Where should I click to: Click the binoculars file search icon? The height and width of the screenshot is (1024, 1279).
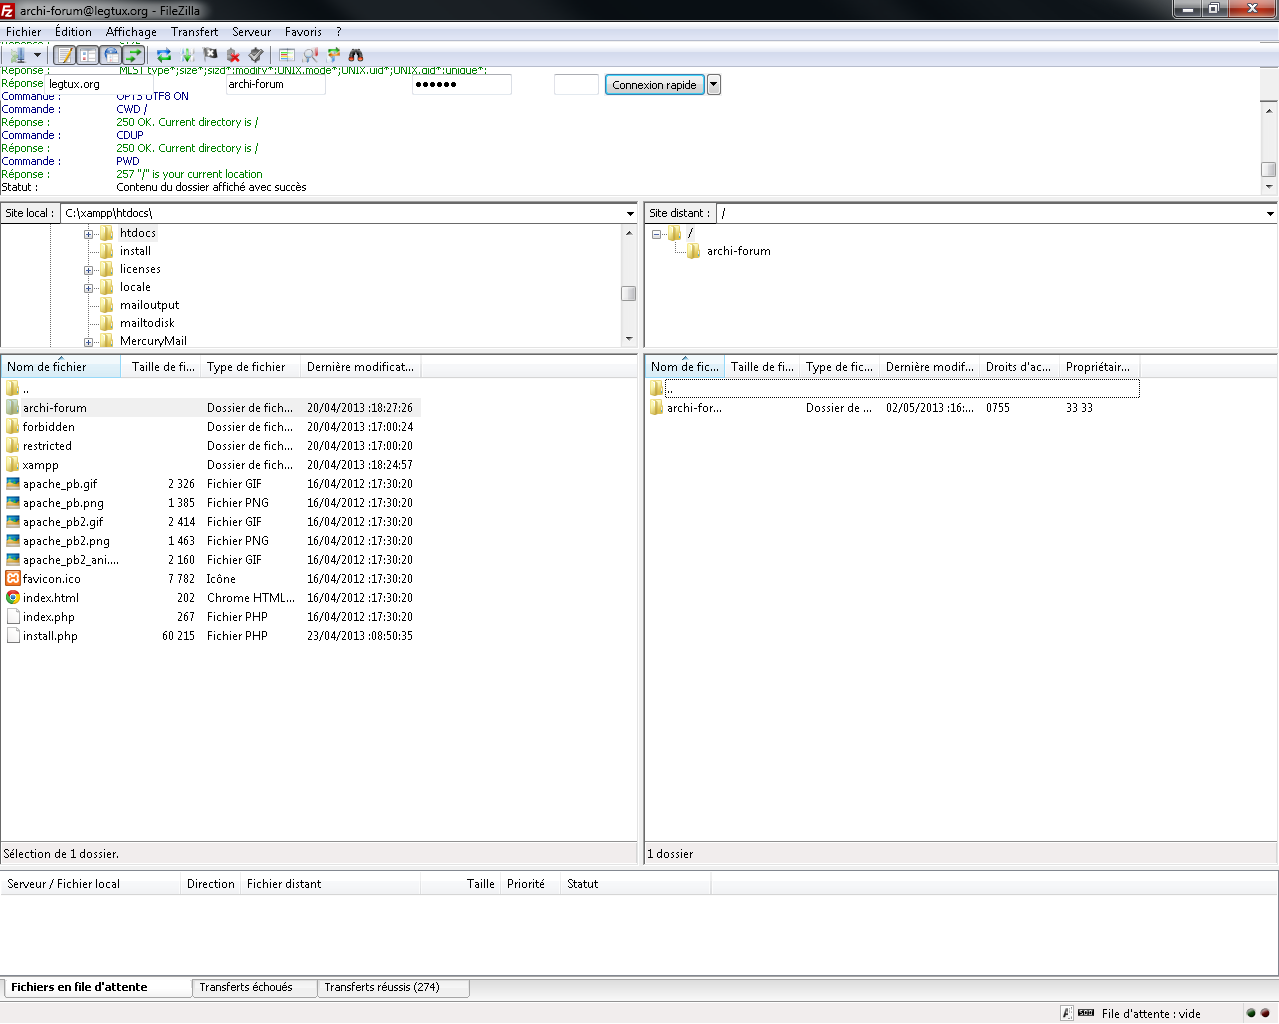(x=356, y=55)
